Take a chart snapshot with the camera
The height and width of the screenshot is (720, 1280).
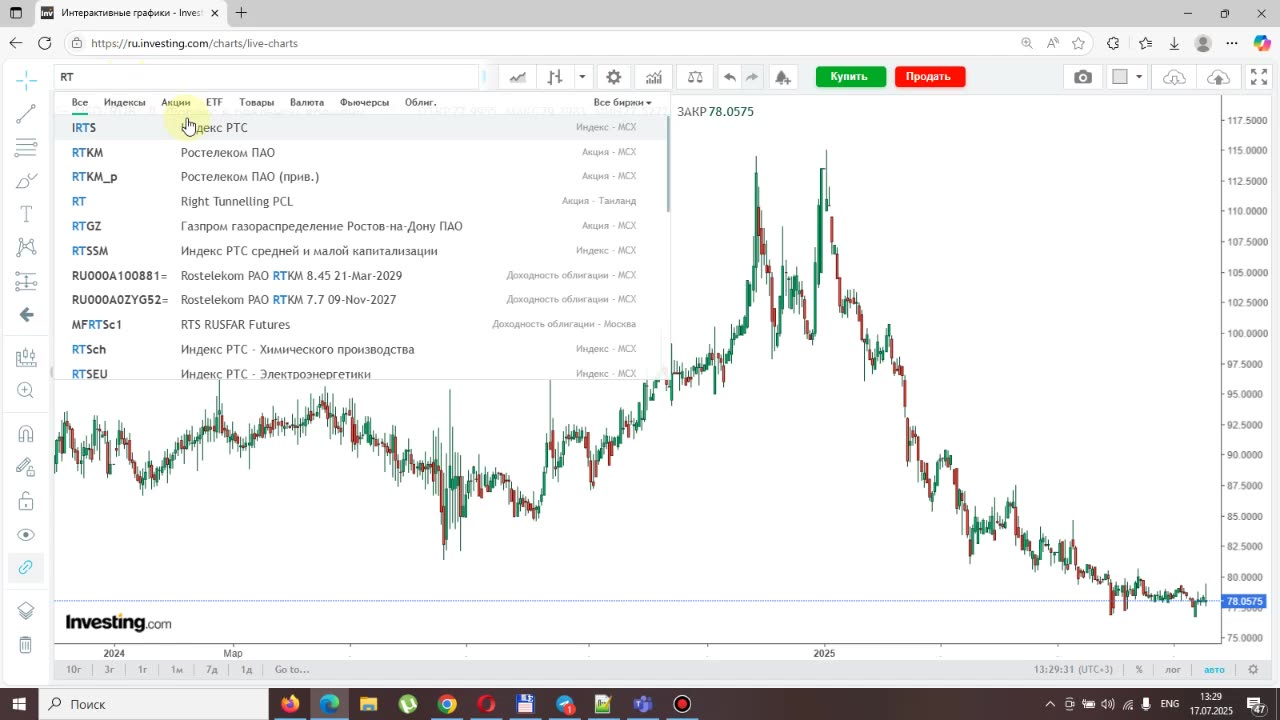point(1083,77)
